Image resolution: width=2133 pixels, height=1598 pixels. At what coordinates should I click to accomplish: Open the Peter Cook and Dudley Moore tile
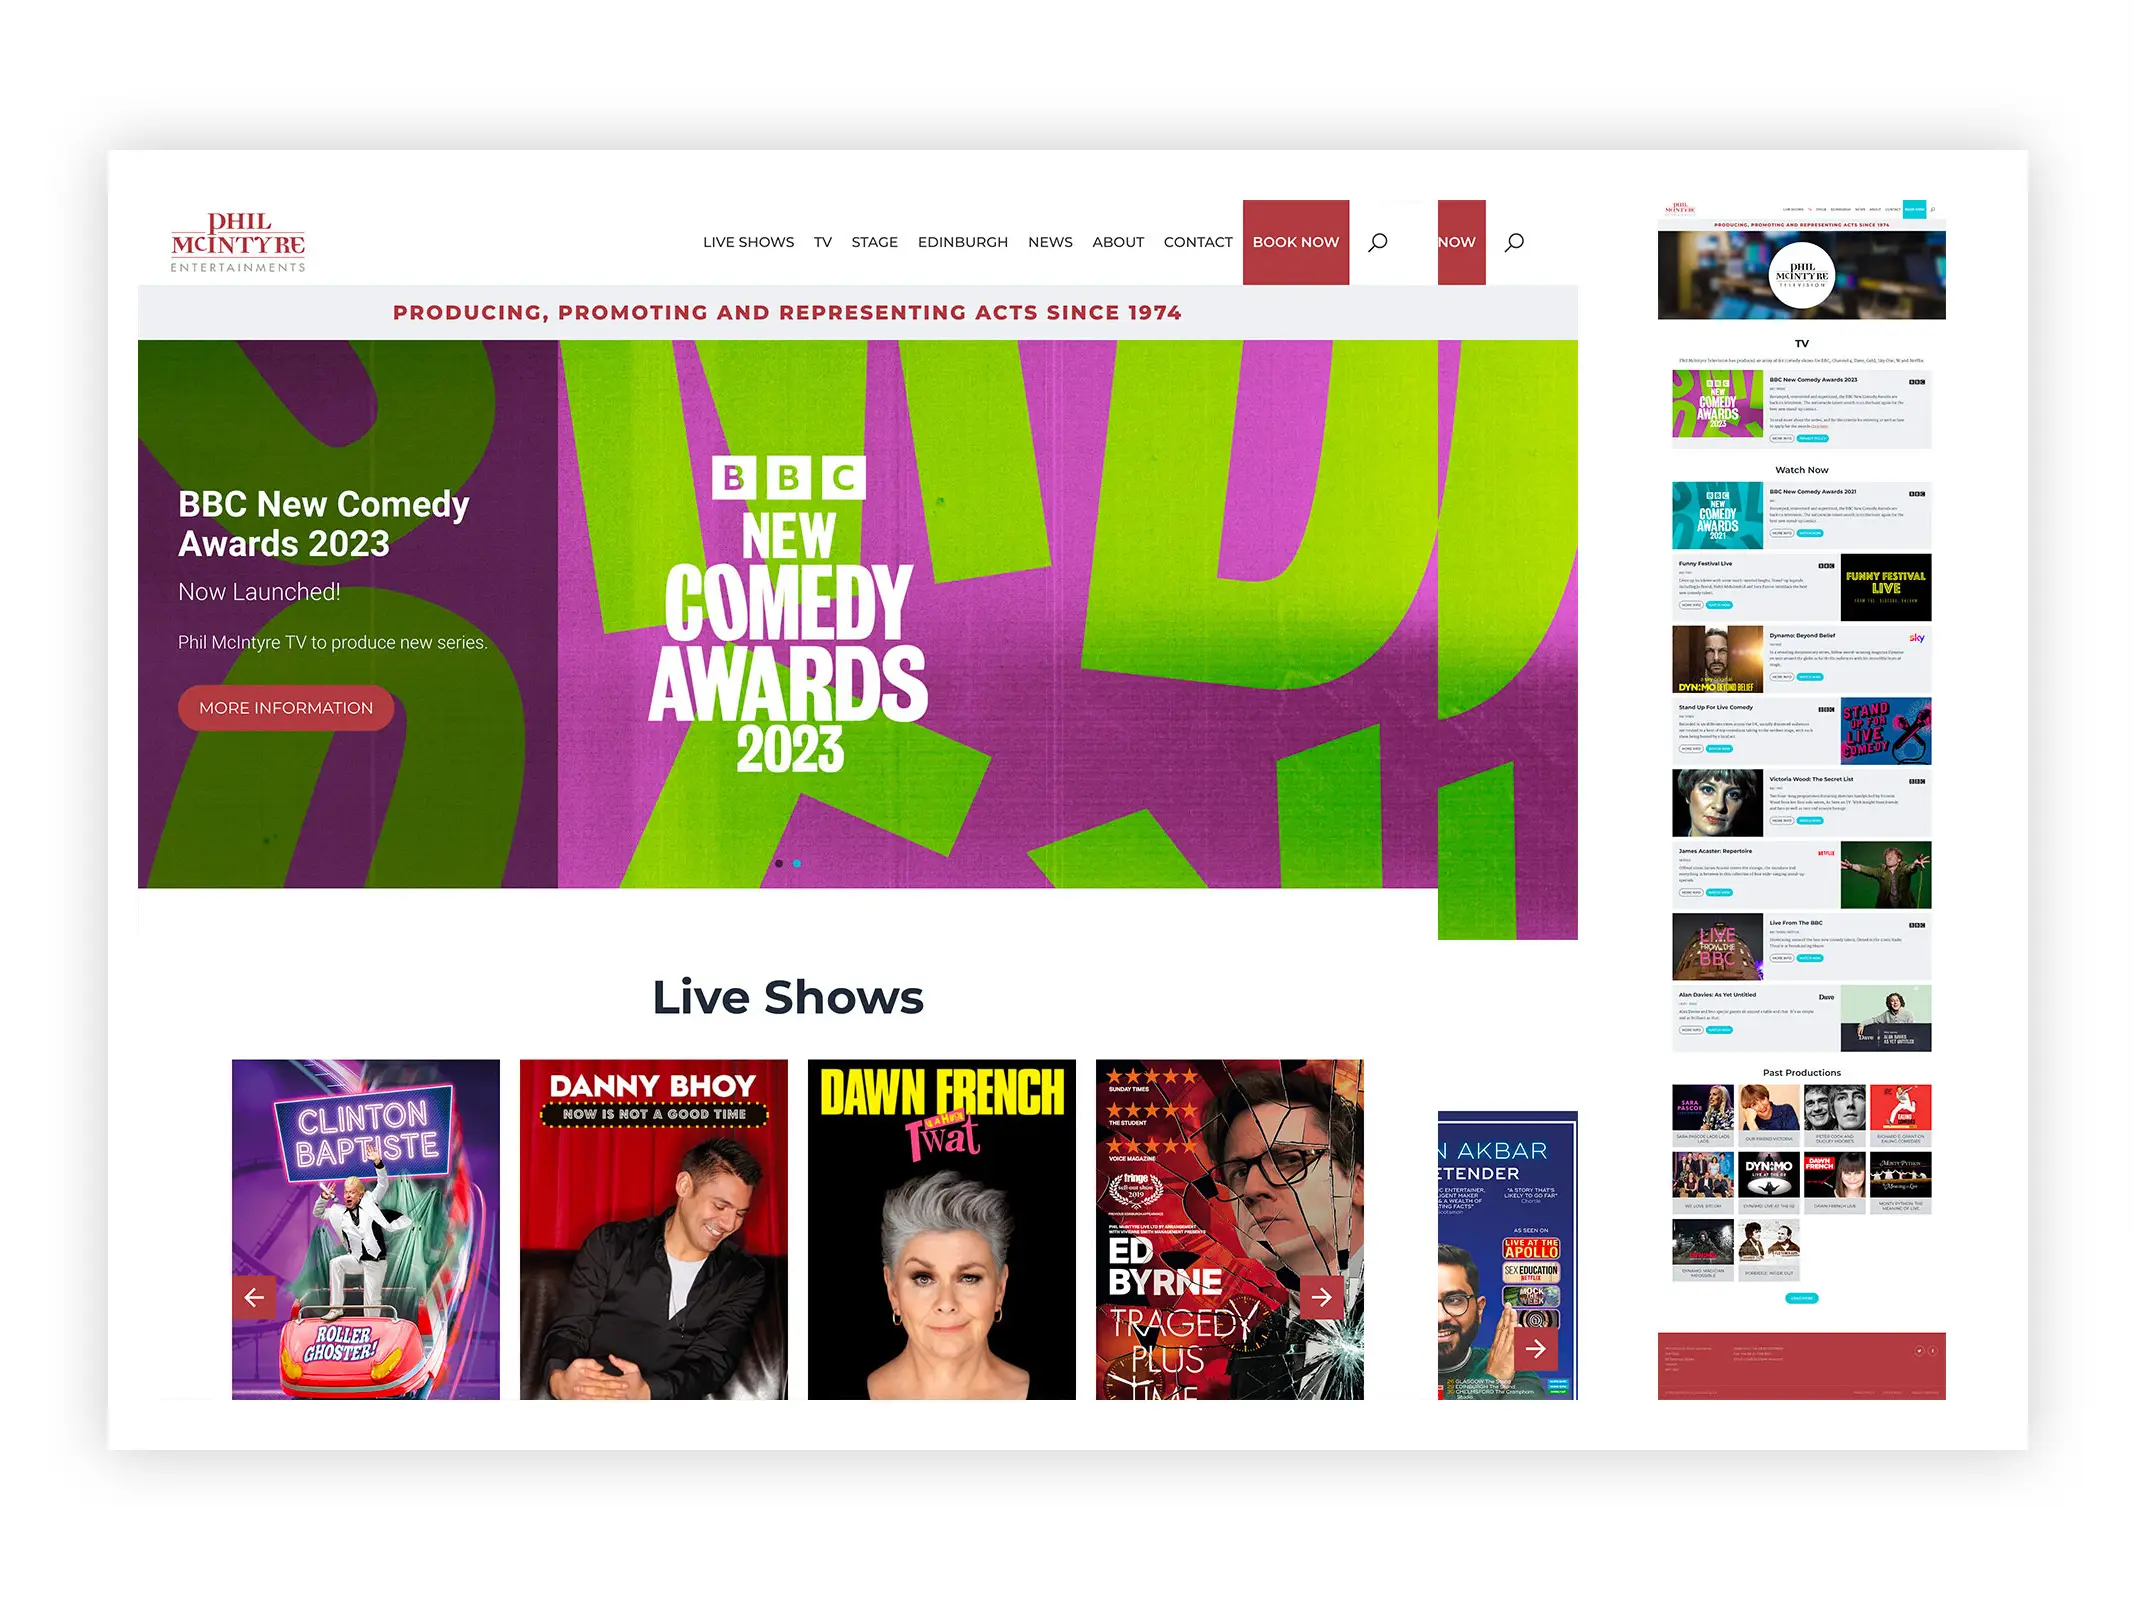[1835, 1115]
